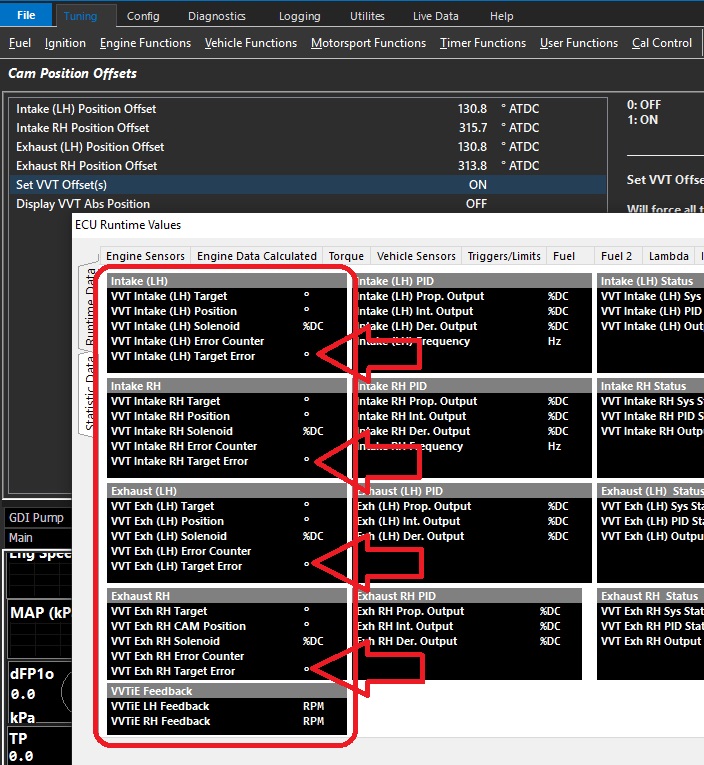Viewport: 704px width, 765px height.
Task: Select the Live Data tab
Action: coord(436,16)
